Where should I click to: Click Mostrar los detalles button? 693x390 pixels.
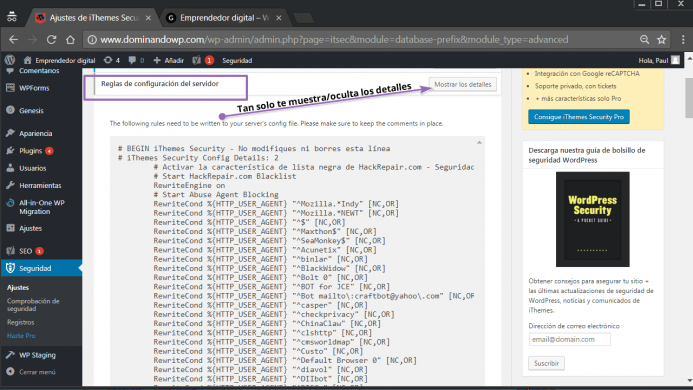[x=462, y=84]
